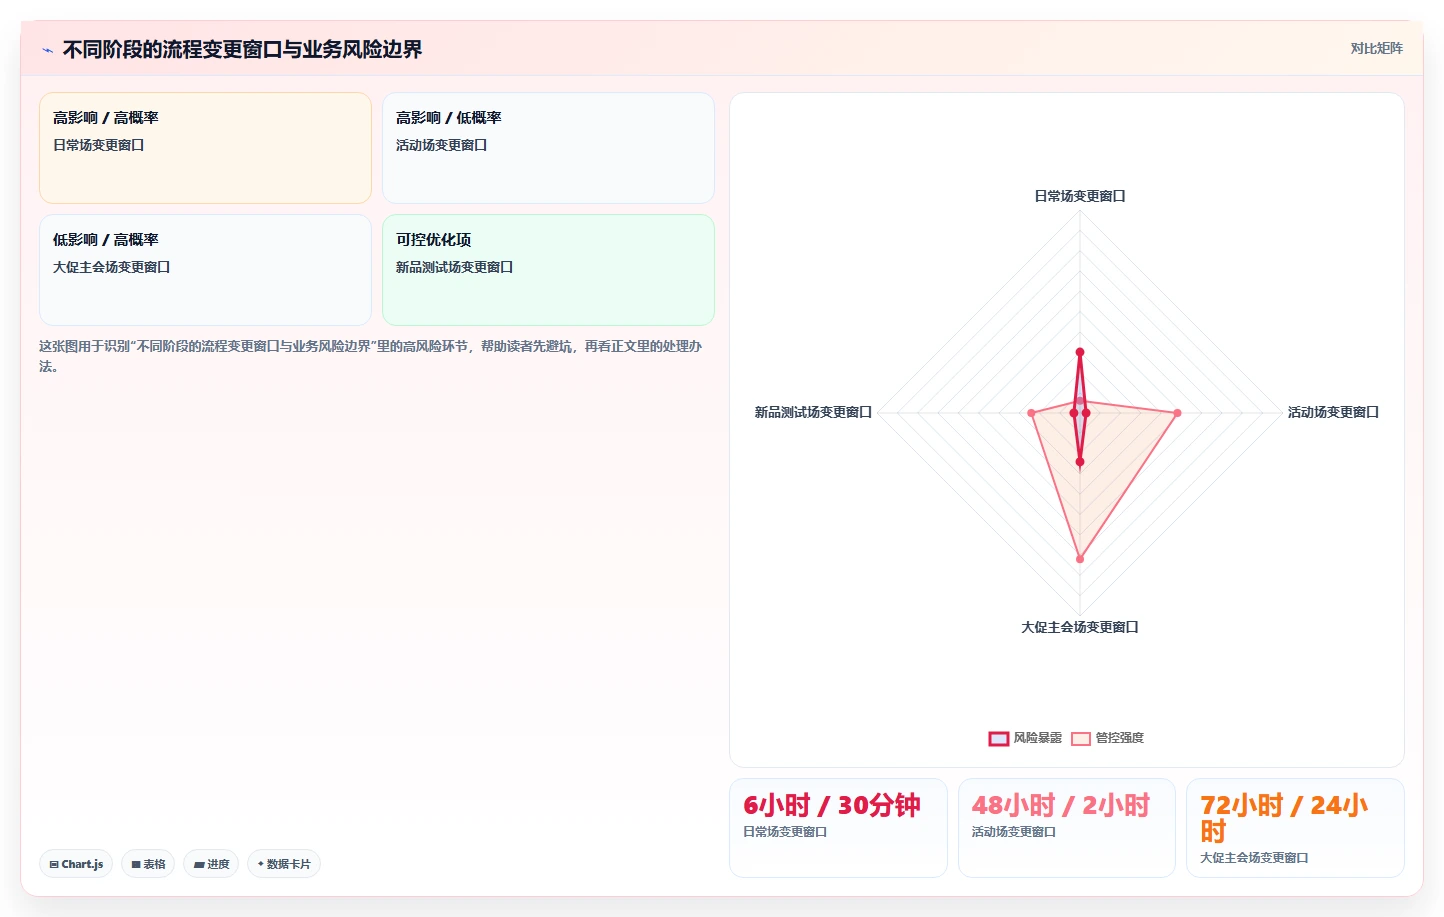The width and height of the screenshot is (1444, 917).
Task: Click 大促主会场变更窗口 text in 低影响 / 高概率 card
Action: point(111,267)
